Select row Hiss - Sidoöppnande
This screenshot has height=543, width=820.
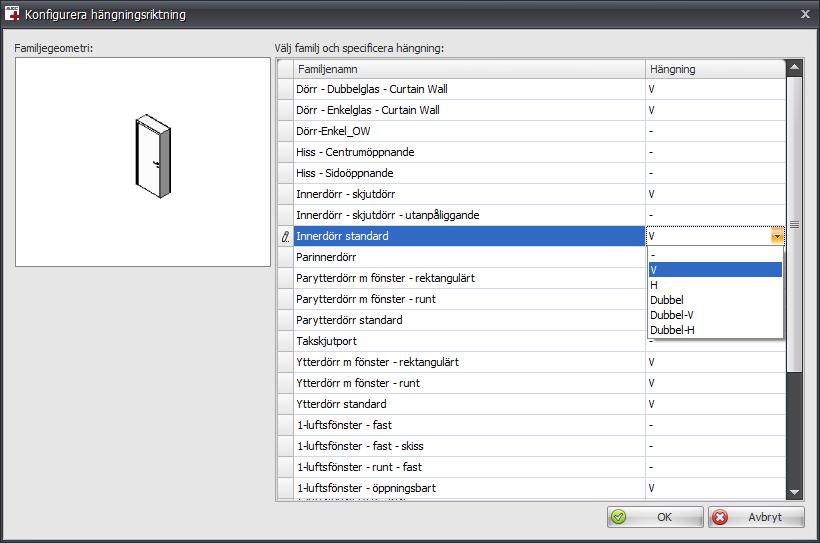(469, 173)
